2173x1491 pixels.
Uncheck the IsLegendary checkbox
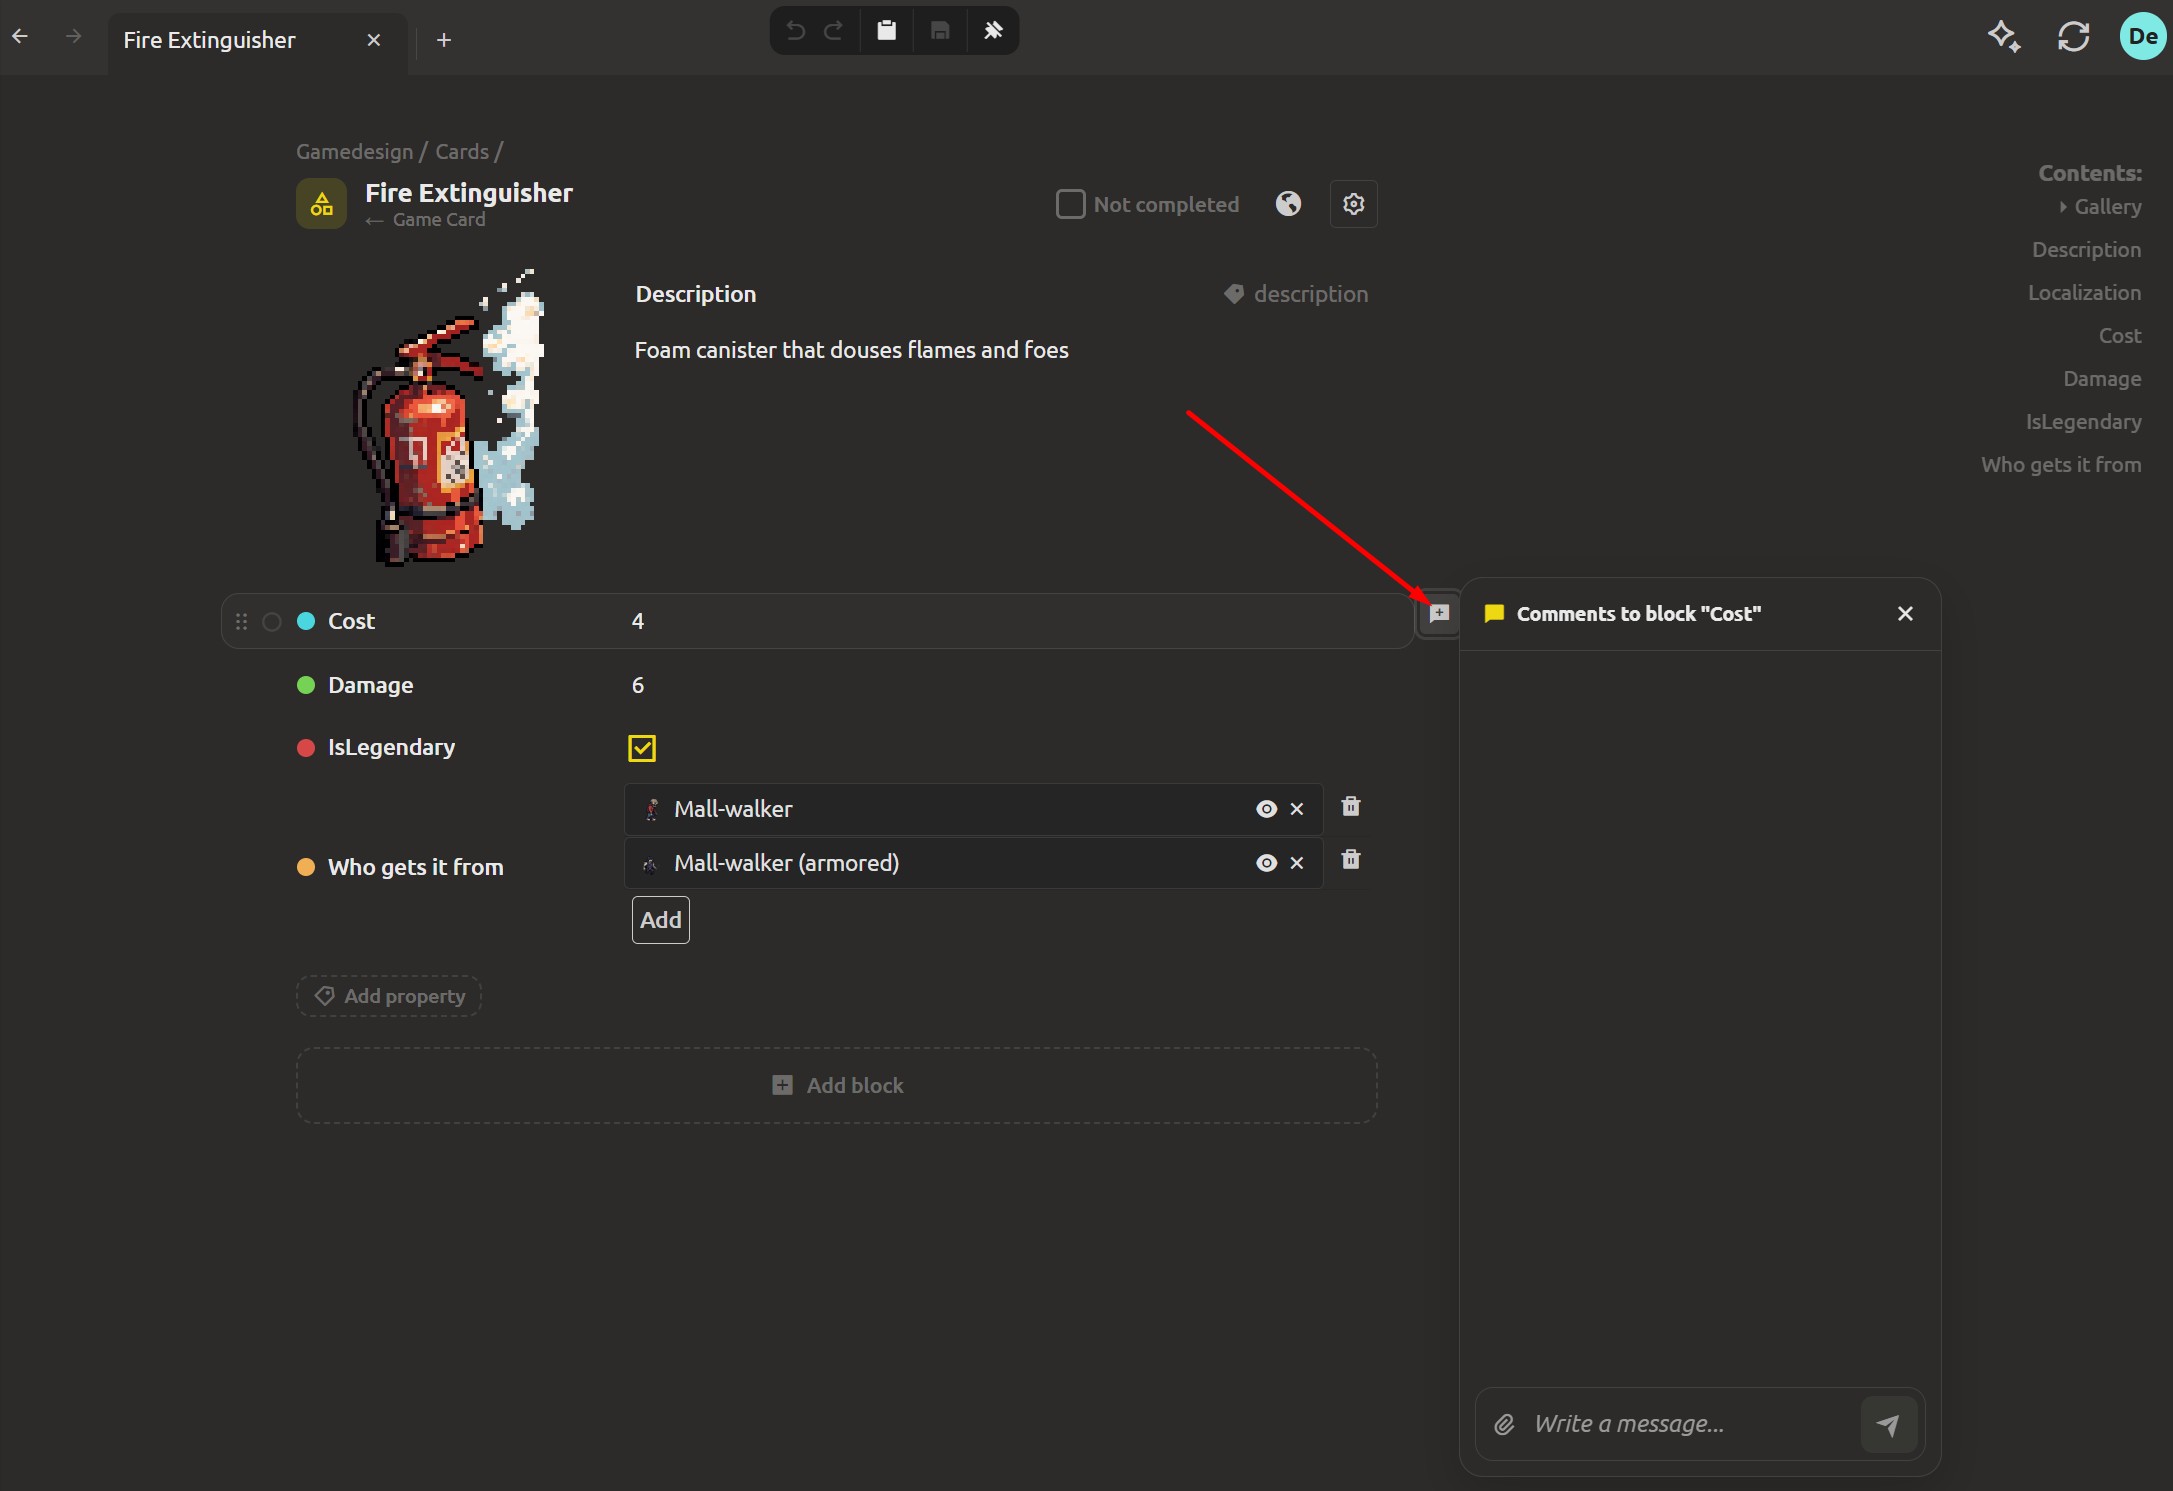pyautogui.click(x=642, y=748)
